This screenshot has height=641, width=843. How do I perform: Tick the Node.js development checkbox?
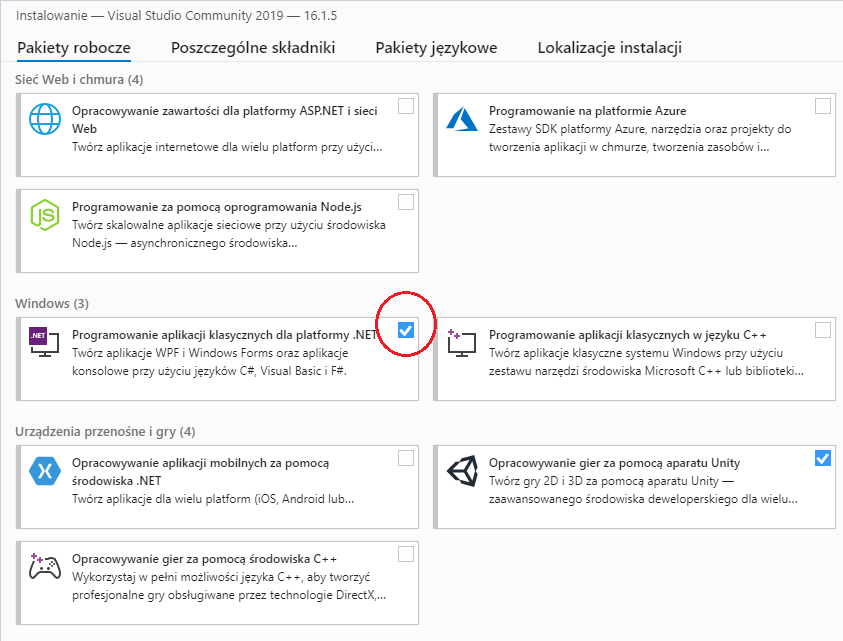tap(406, 202)
